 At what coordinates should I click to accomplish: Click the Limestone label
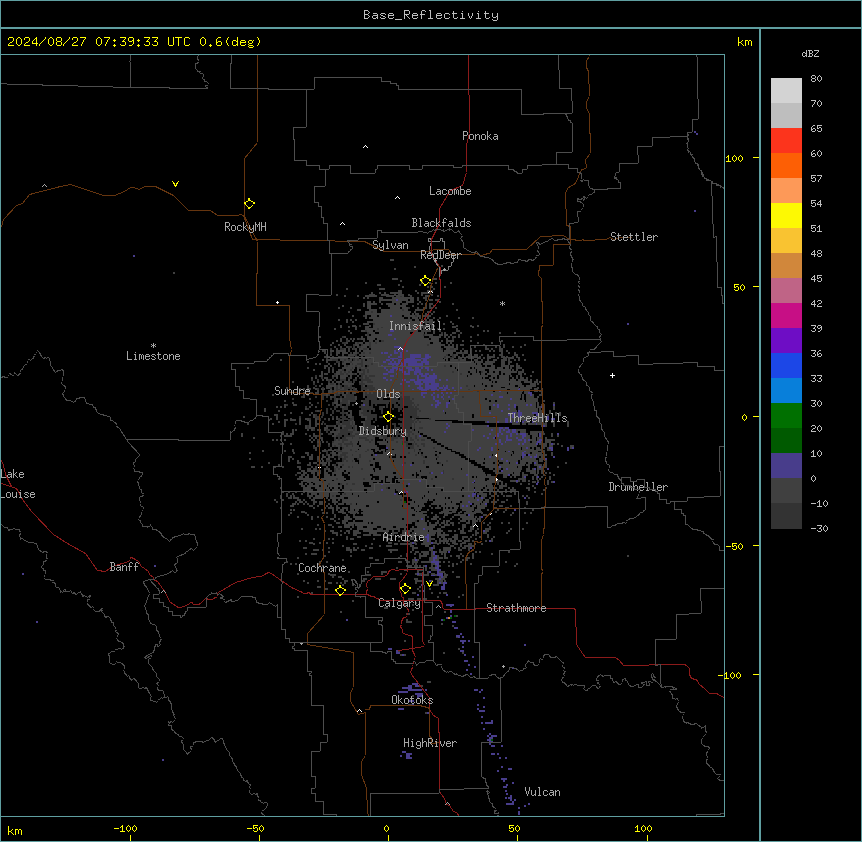[153, 356]
